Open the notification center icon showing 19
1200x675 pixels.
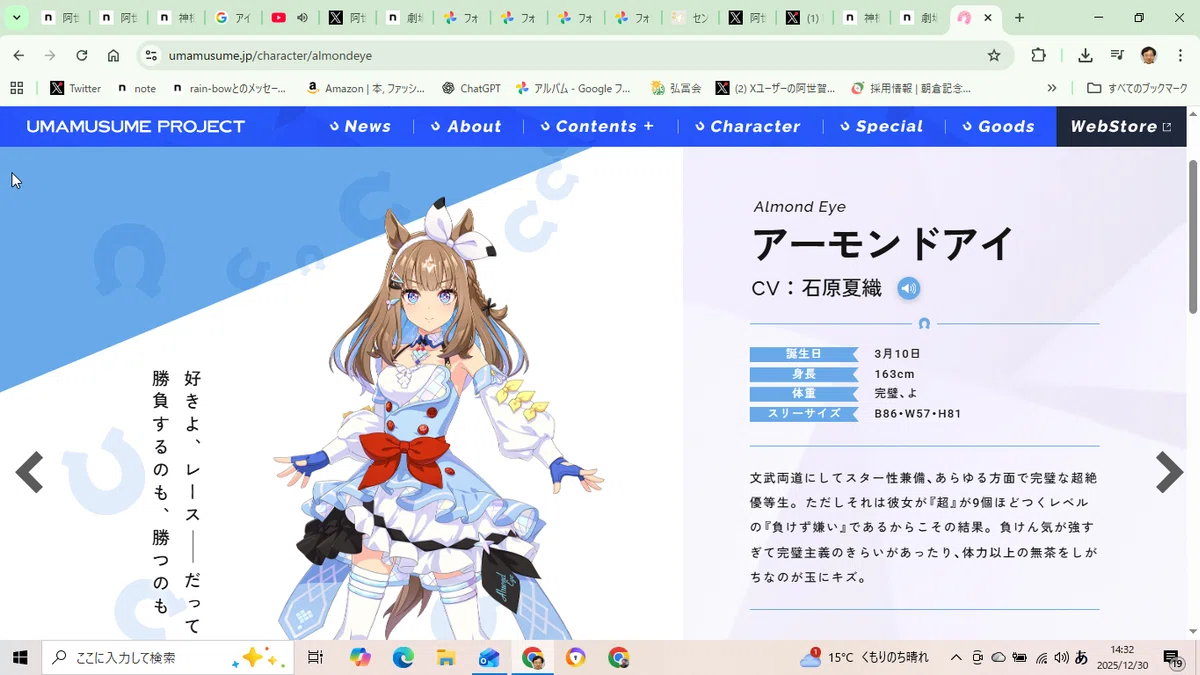point(1172,658)
